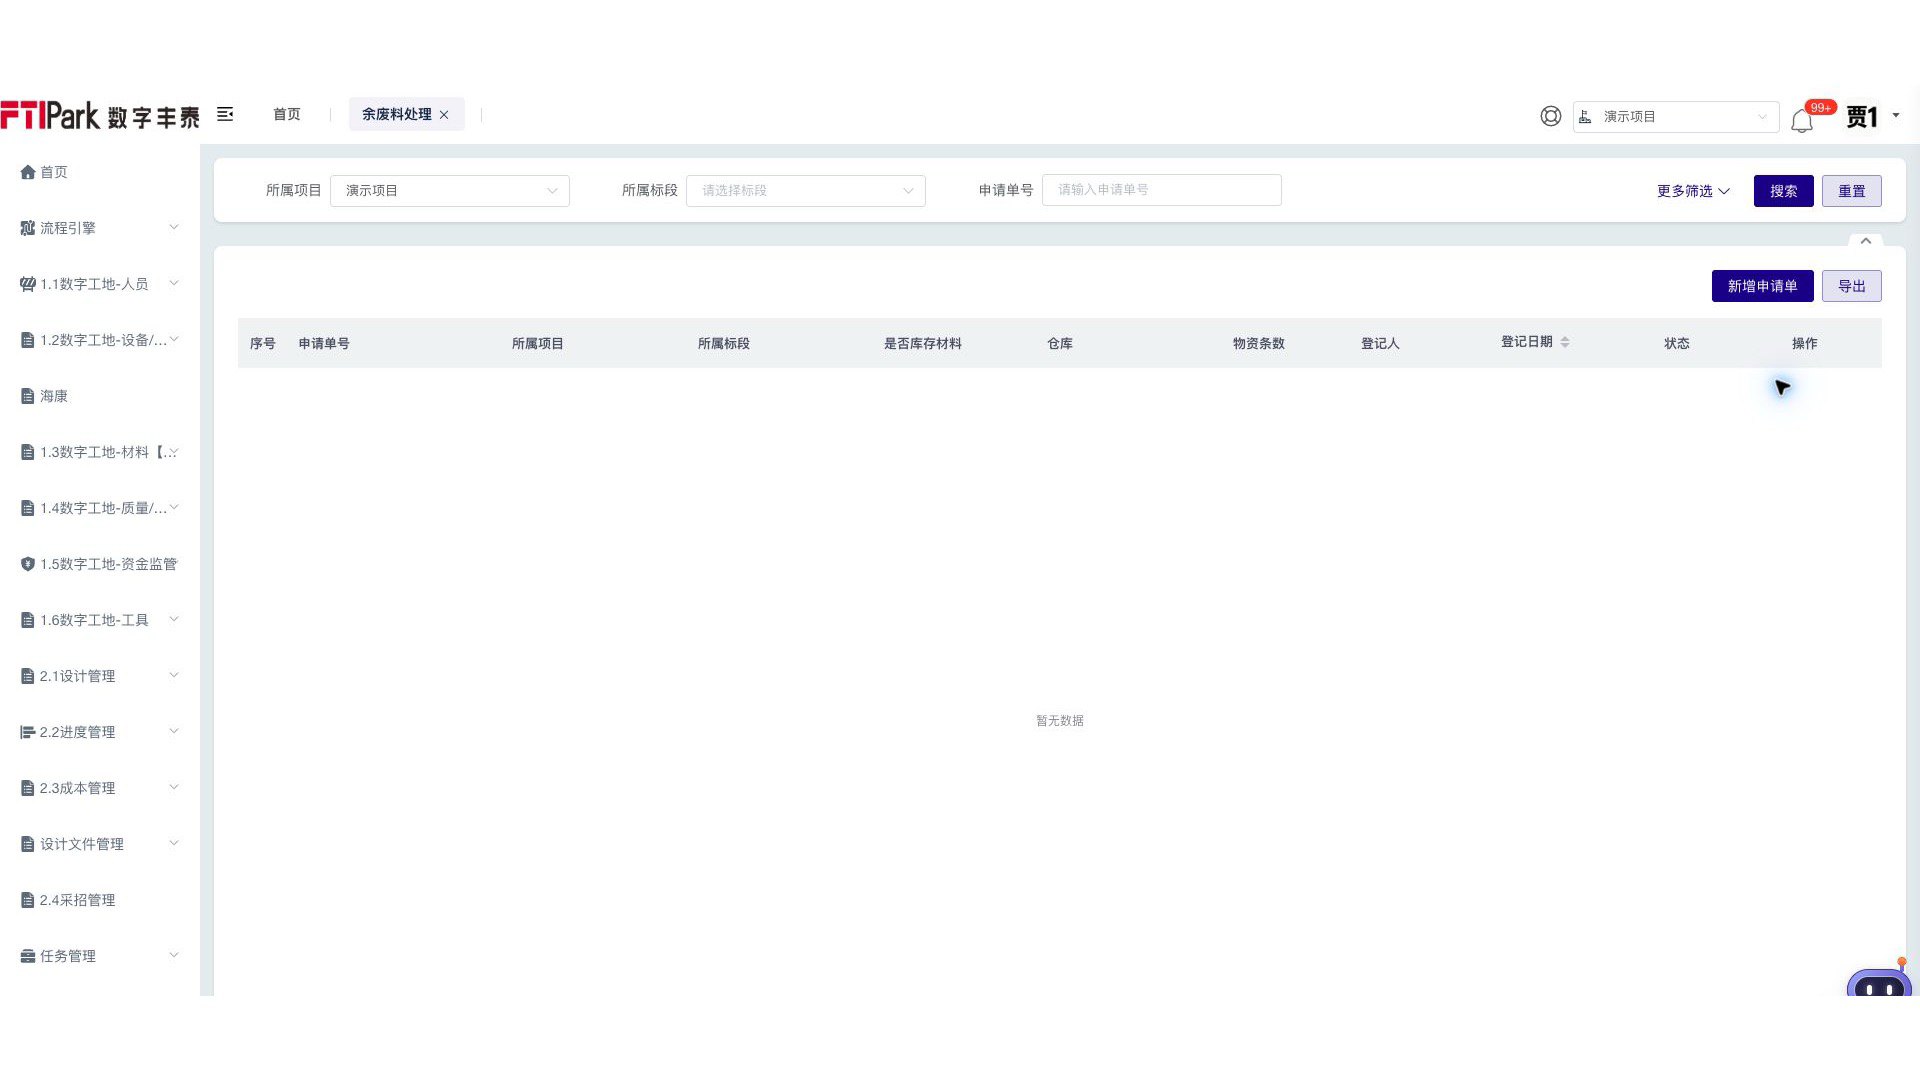The height and width of the screenshot is (1080, 1920).
Task: Click the 任务管理 sidebar icon
Action: (28, 956)
